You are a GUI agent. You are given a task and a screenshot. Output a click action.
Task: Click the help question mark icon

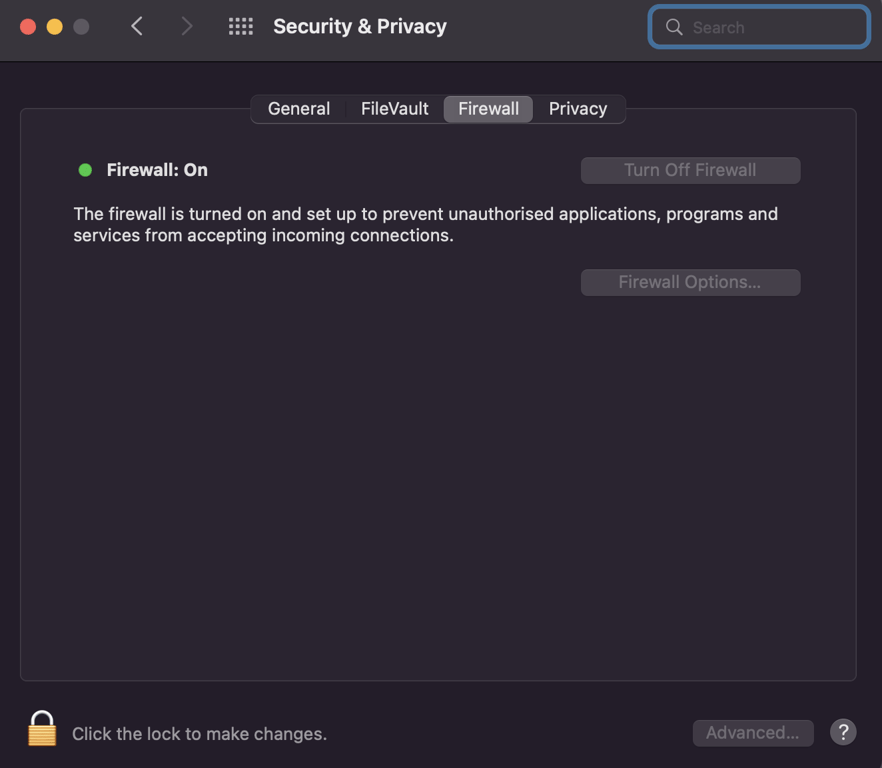point(843,732)
